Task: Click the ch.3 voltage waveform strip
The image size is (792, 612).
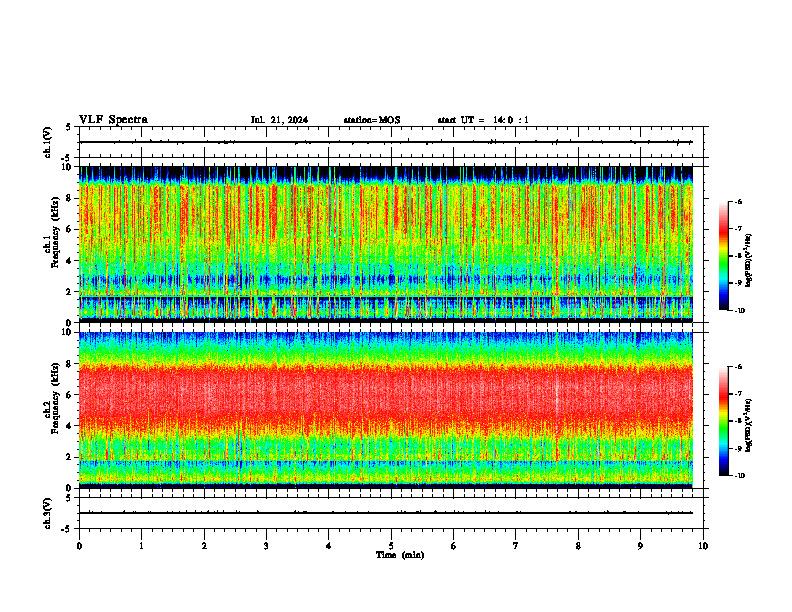Action: (391, 513)
